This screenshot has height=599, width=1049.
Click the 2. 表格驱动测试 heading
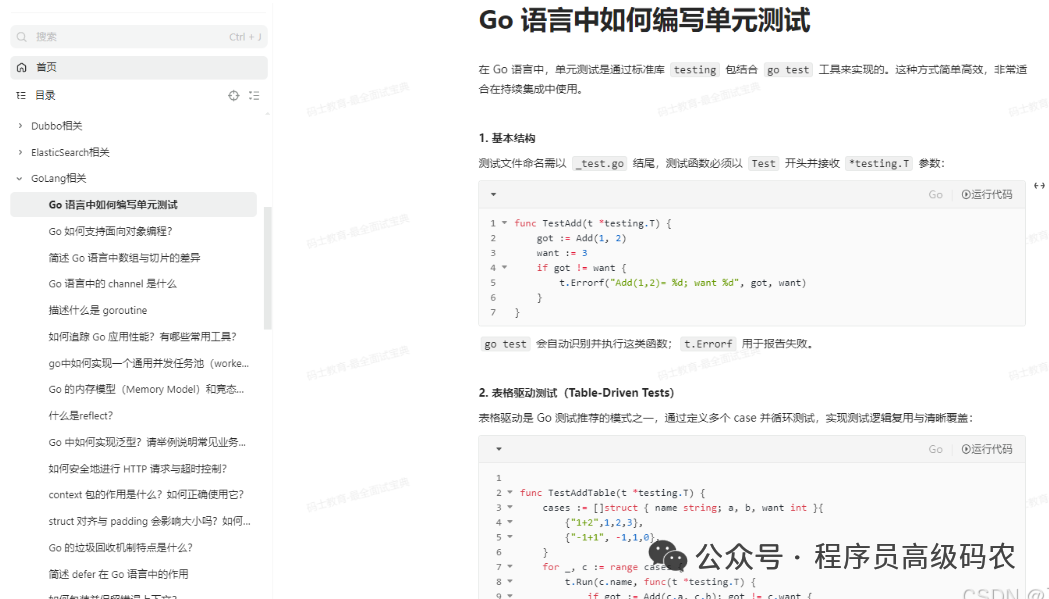tap(577, 393)
